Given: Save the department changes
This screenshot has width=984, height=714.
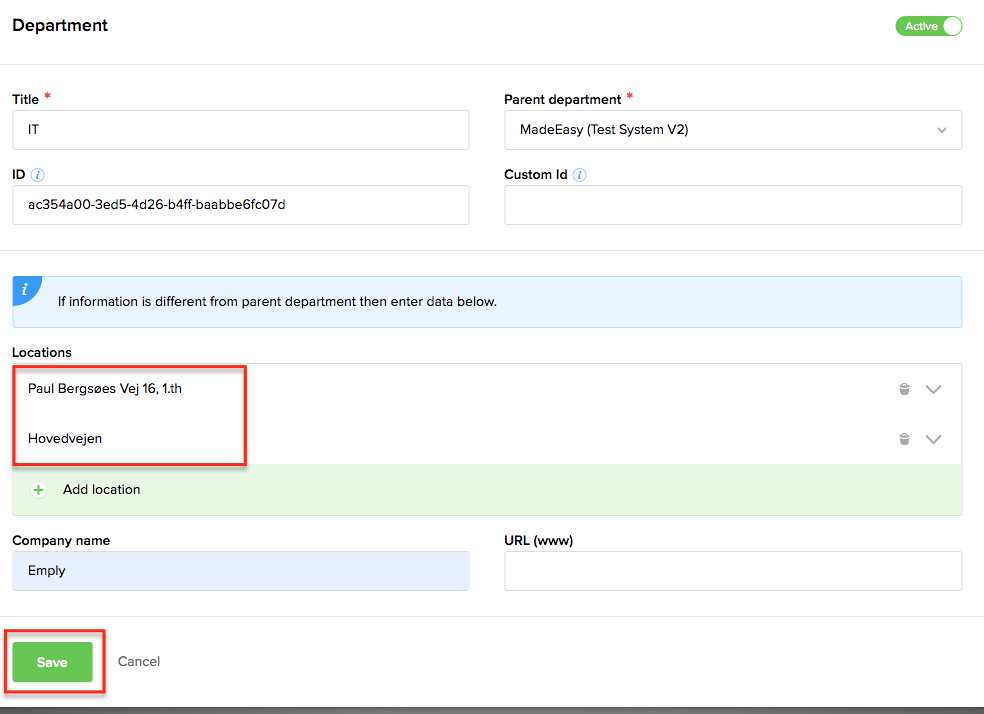Looking at the screenshot, I should click(x=52, y=662).
